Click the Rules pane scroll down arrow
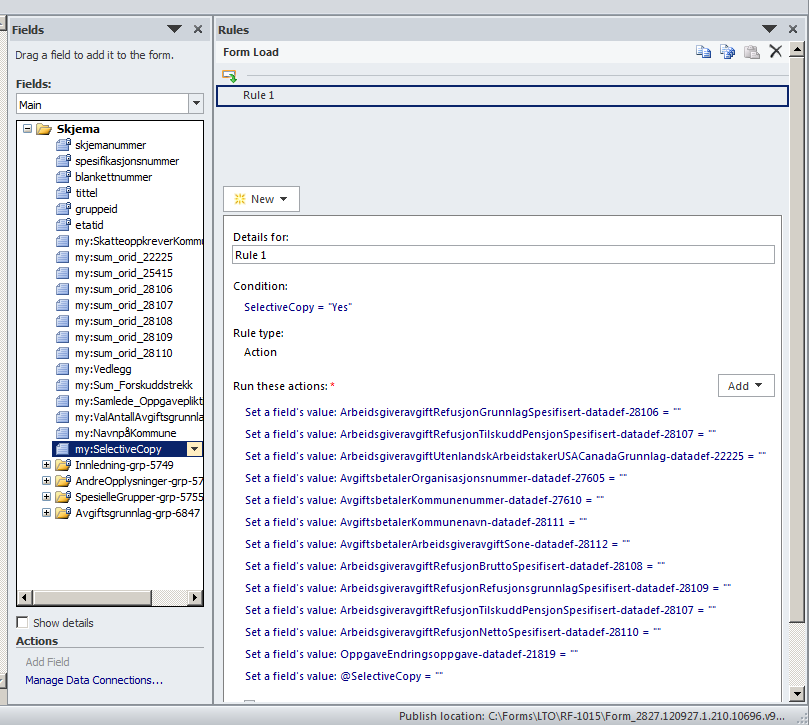This screenshot has height=725, width=809. [x=797, y=694]
